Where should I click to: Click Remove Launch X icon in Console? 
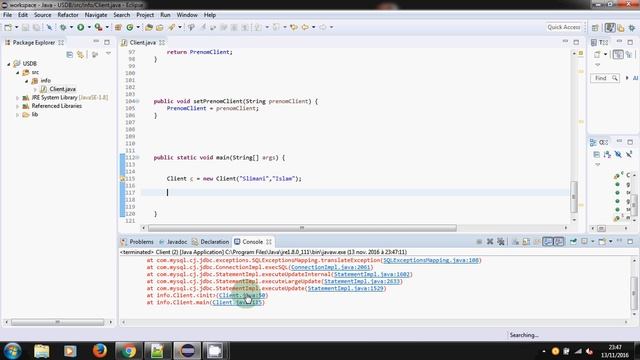(x=490, y=242)
